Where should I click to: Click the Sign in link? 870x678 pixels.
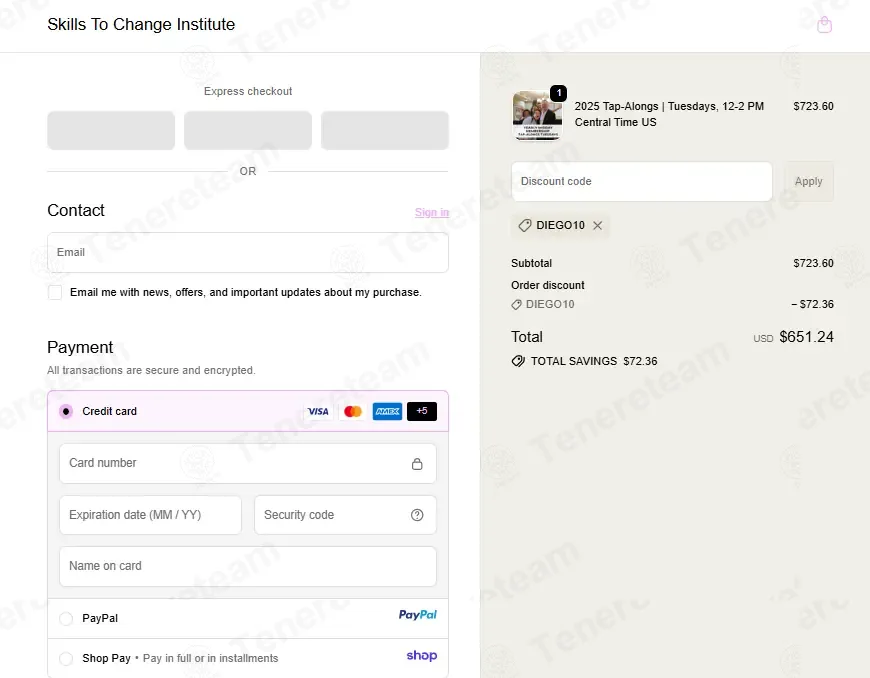click(432, 212)
